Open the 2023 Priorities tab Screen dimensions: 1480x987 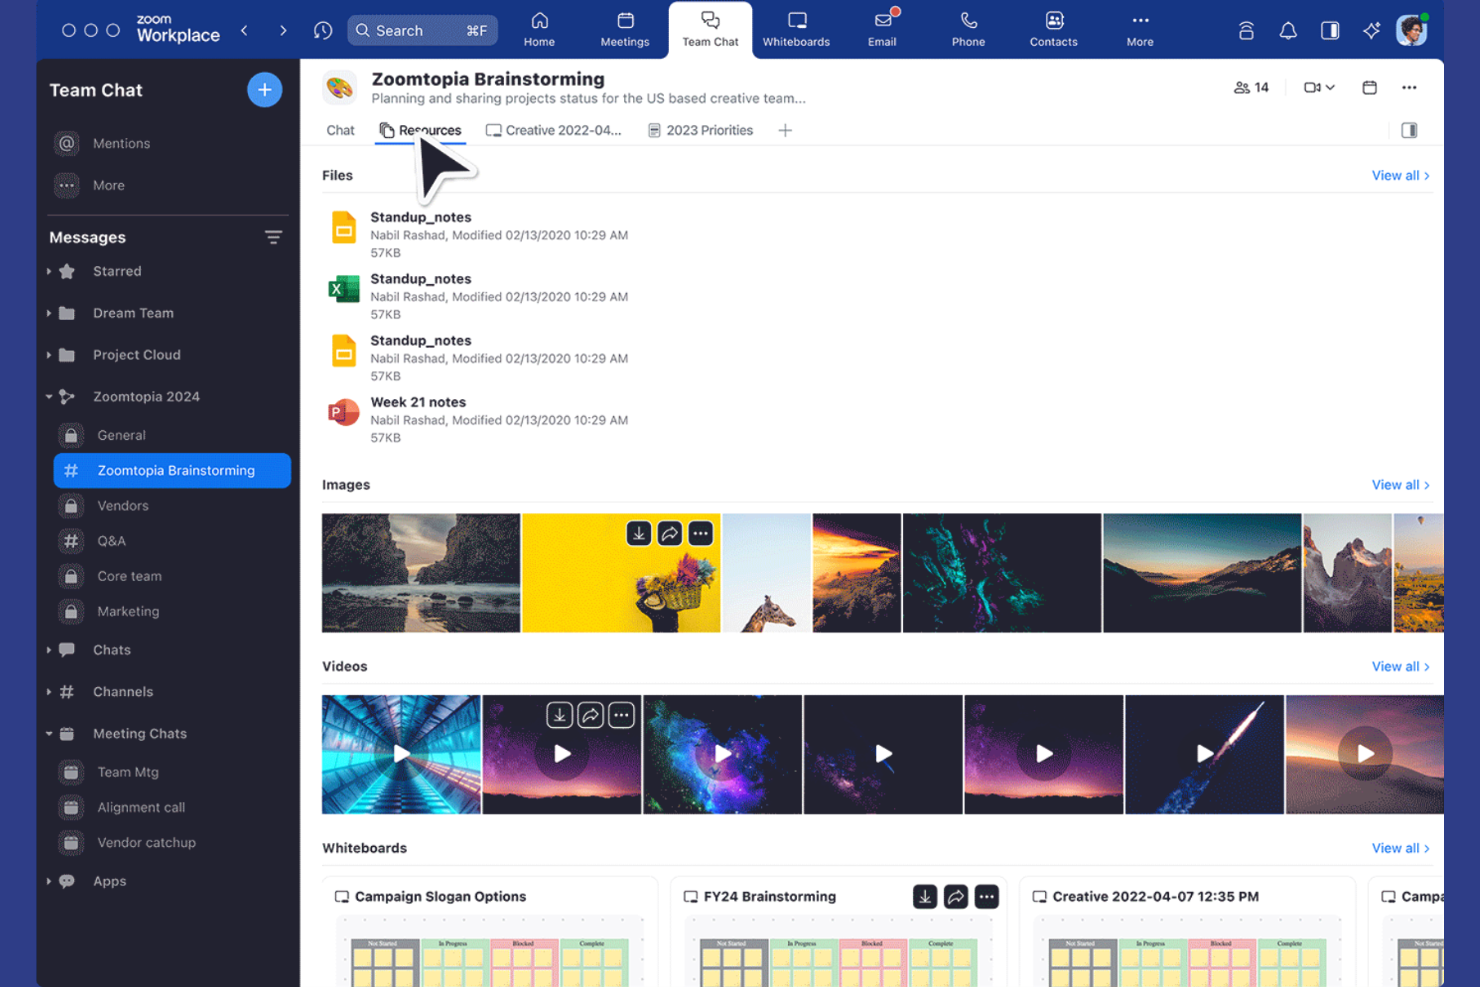coord(700,130)
